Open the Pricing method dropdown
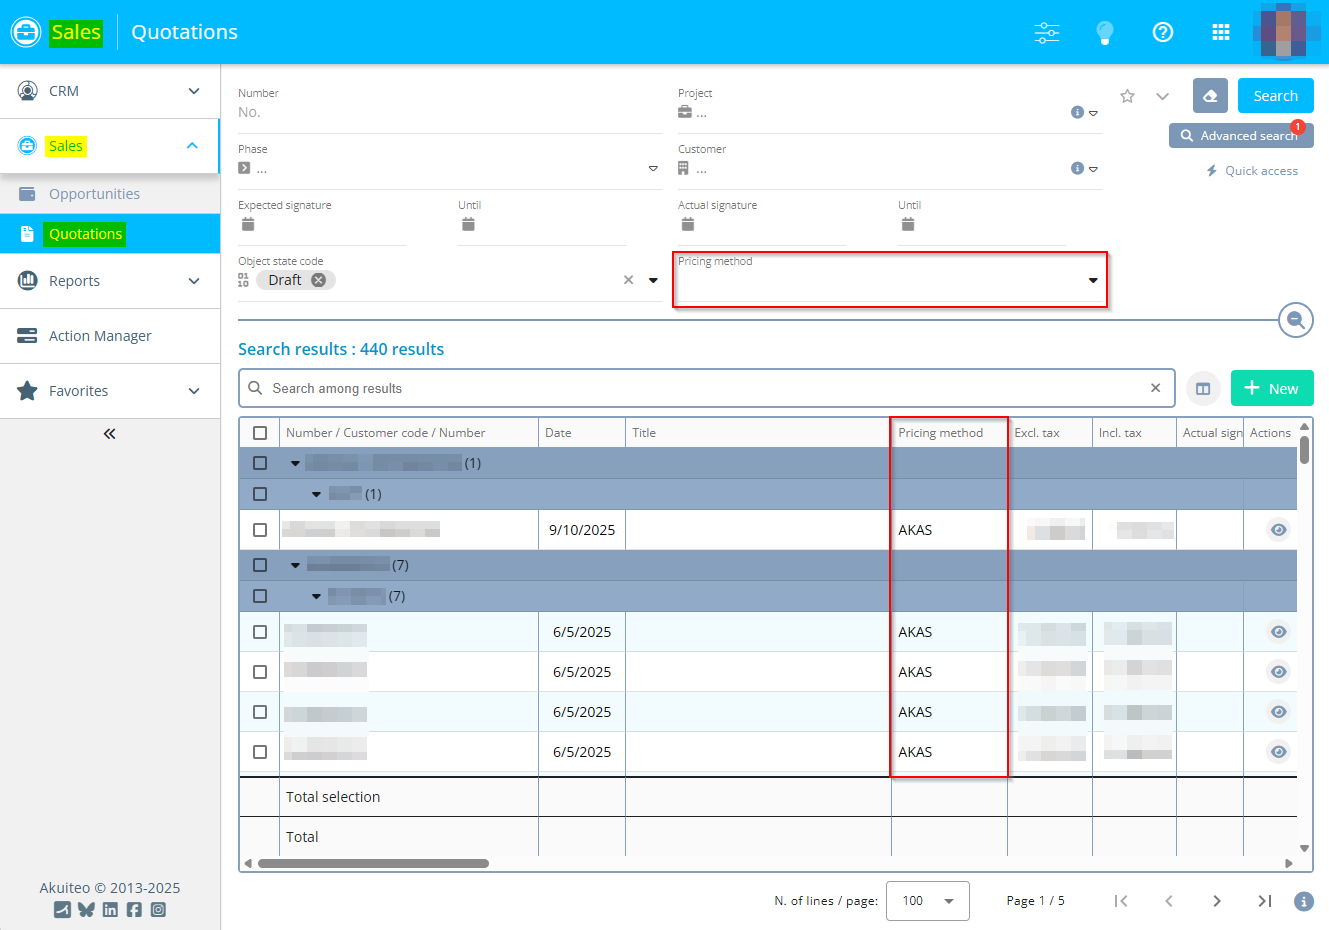Screen dimensions: 1329x930 click(1092, 281)
